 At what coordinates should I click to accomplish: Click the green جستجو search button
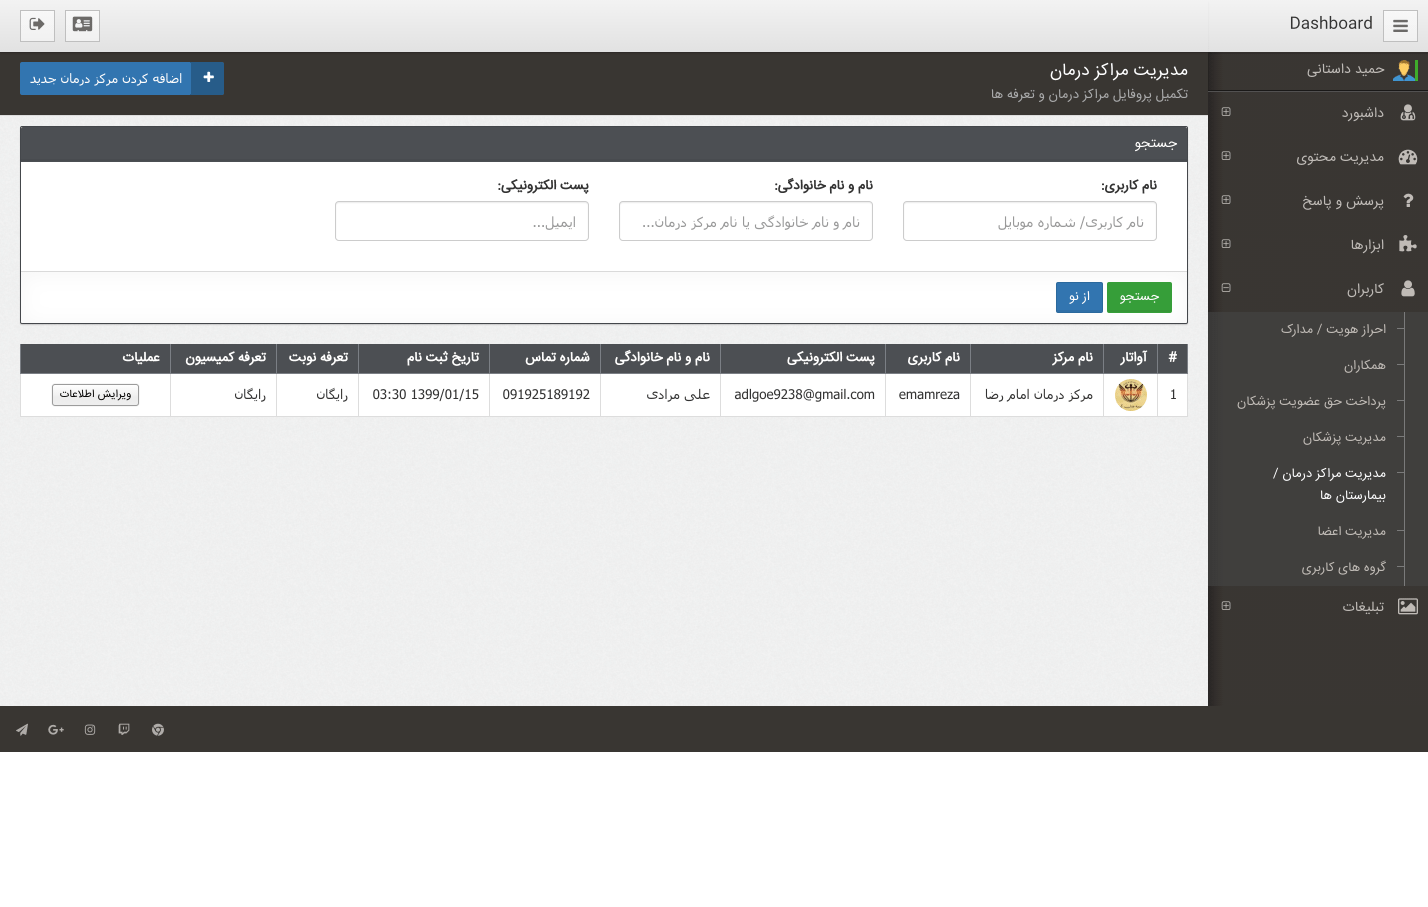tap(1139, 297)
